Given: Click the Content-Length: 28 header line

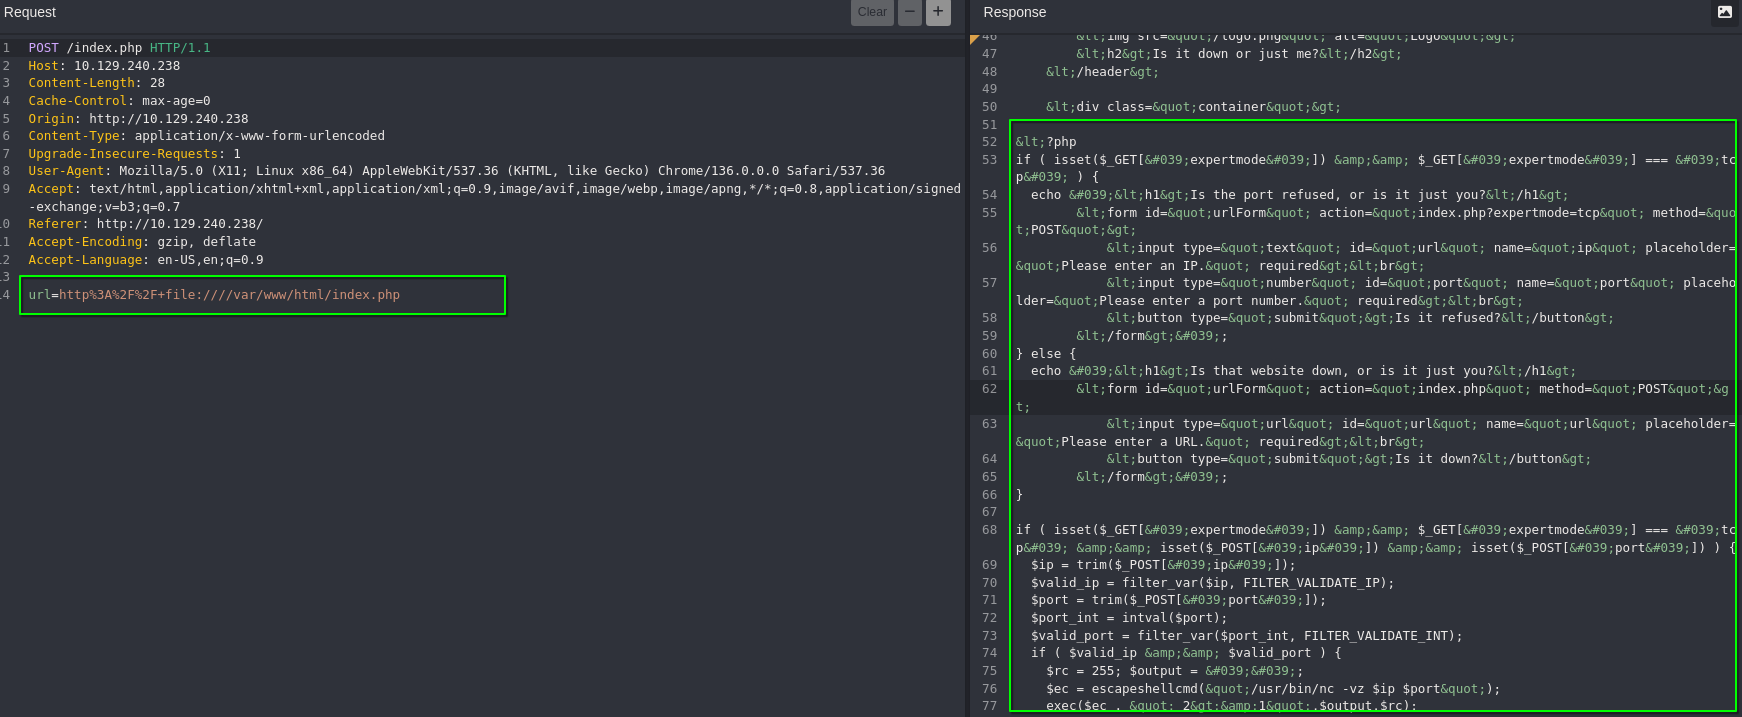Looking at the screenshot, I should (96, 83).
